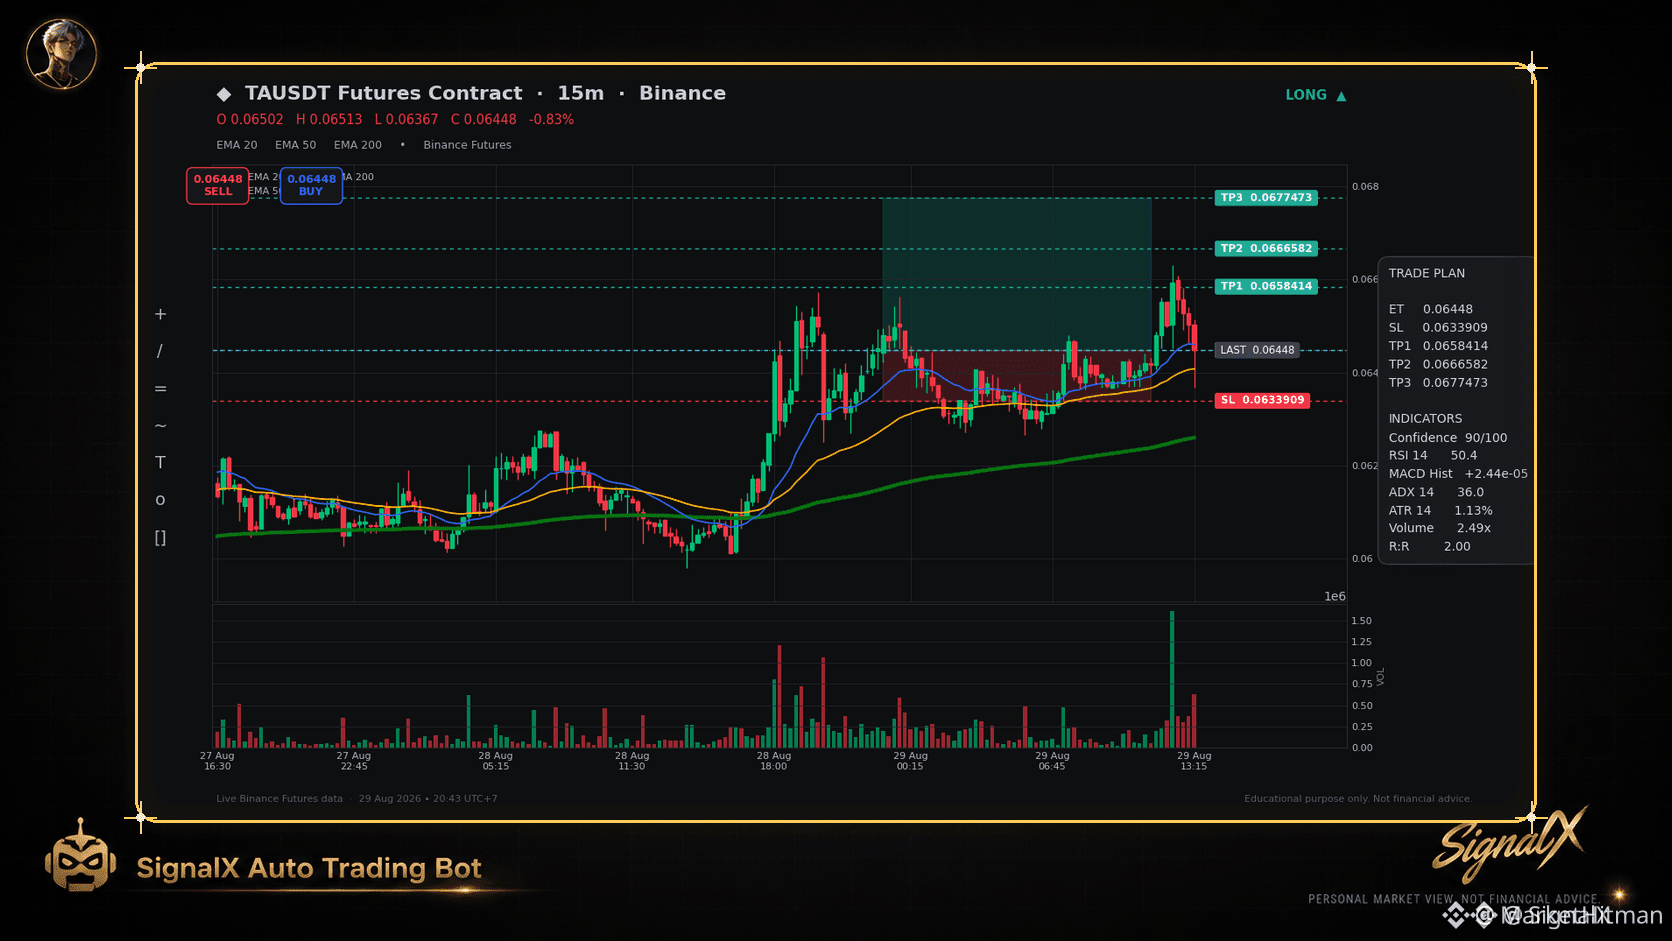1672x941 pixels.
Task: Select the T text annotation tool
Action: click(160, 462)
